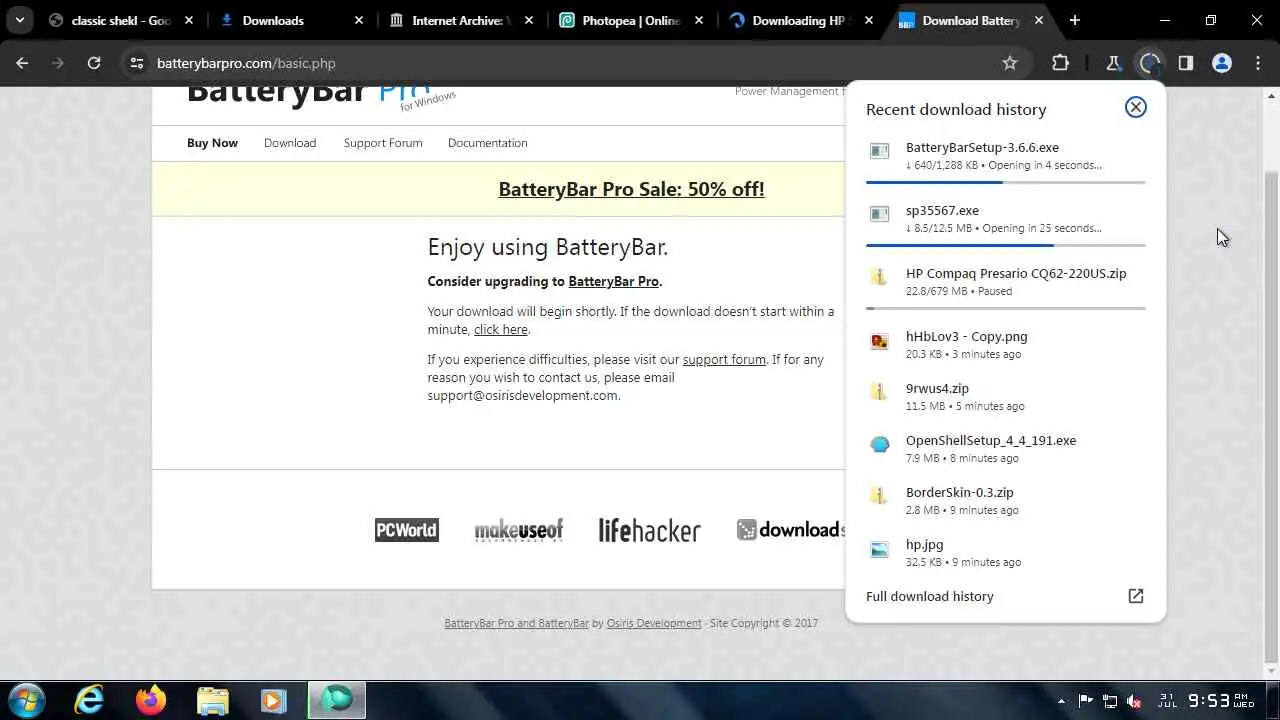
Task: Click the muted volume tray icon
Action: [x=1134, y=701]
